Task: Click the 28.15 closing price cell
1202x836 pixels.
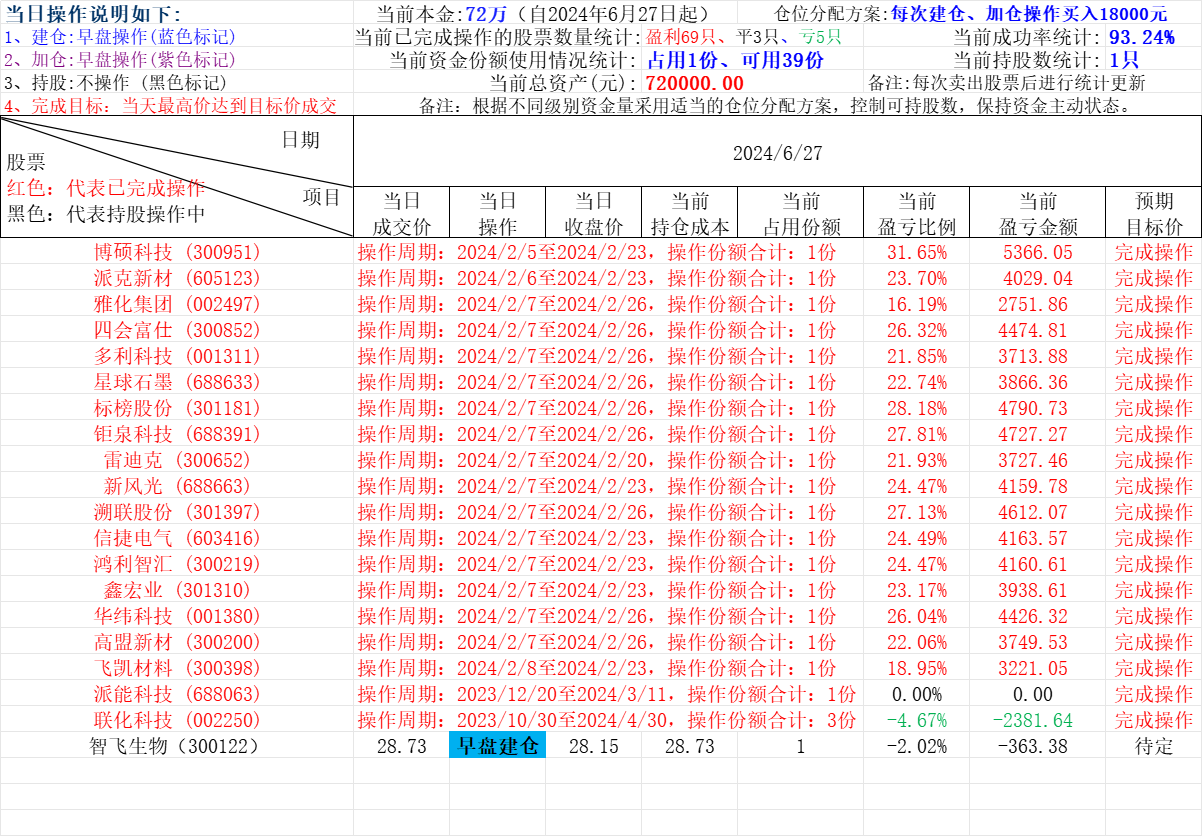Action: 593,746
